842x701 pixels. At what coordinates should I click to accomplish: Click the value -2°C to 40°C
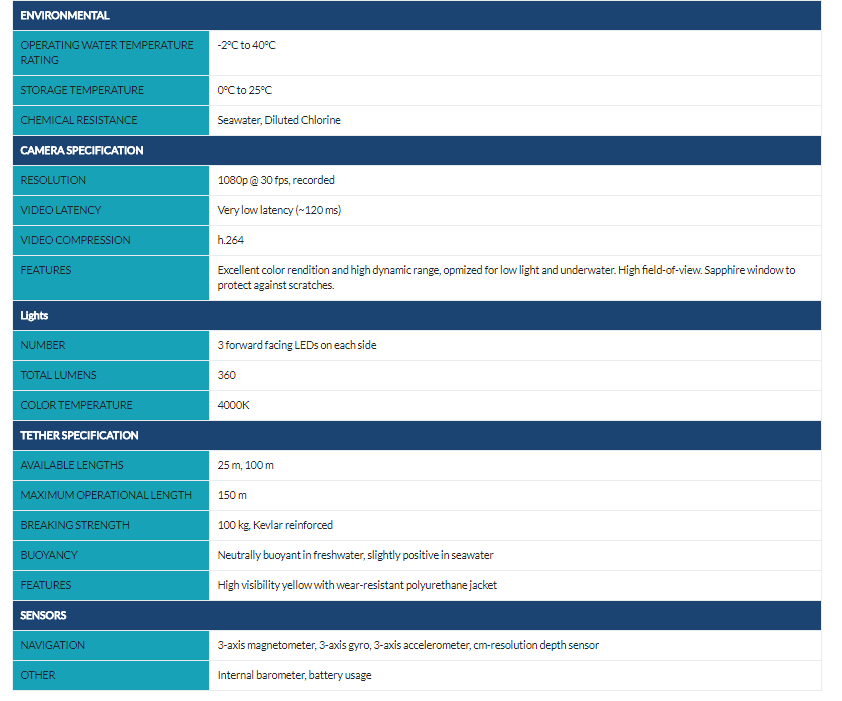tap(246, 45)
